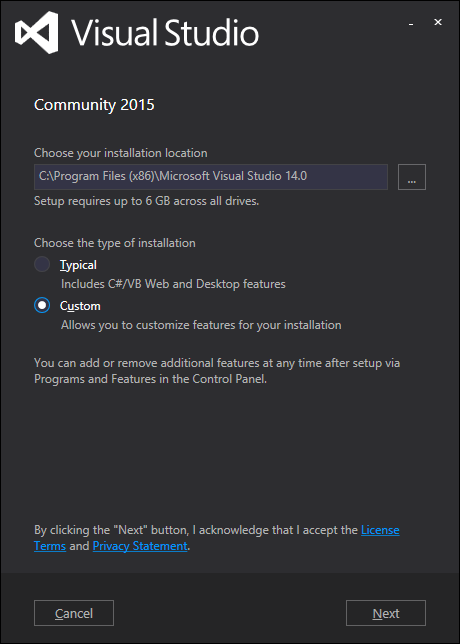Click 'Choose the type of installation' label

click(115, 243)
